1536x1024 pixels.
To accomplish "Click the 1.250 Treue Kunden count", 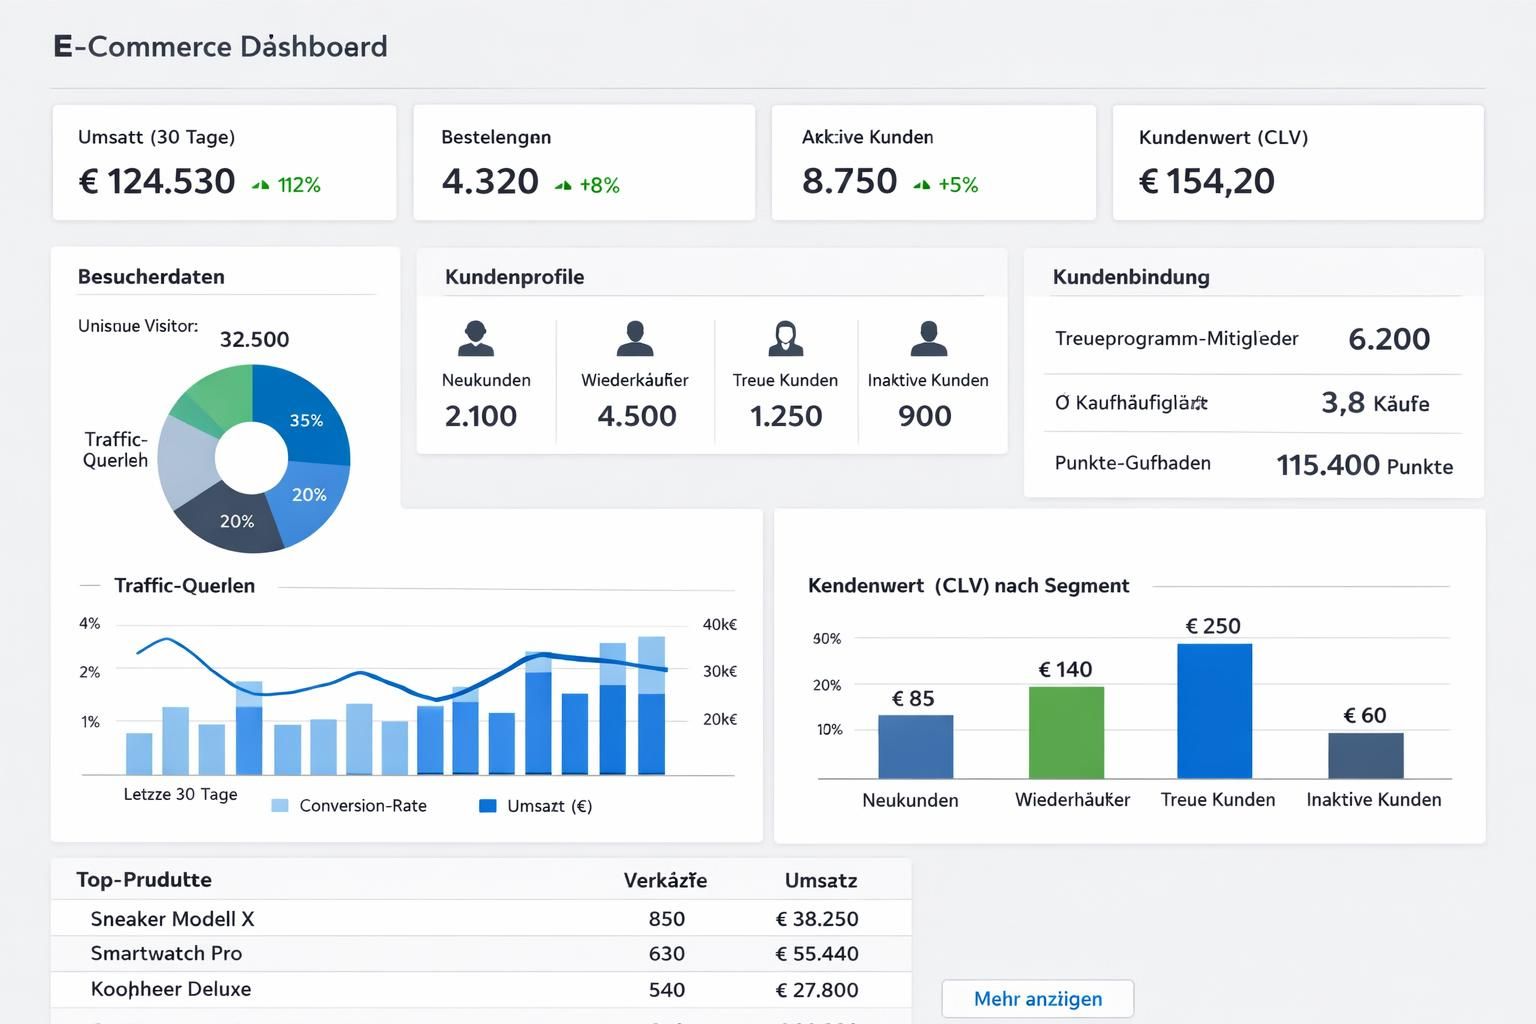I will 786,416.
